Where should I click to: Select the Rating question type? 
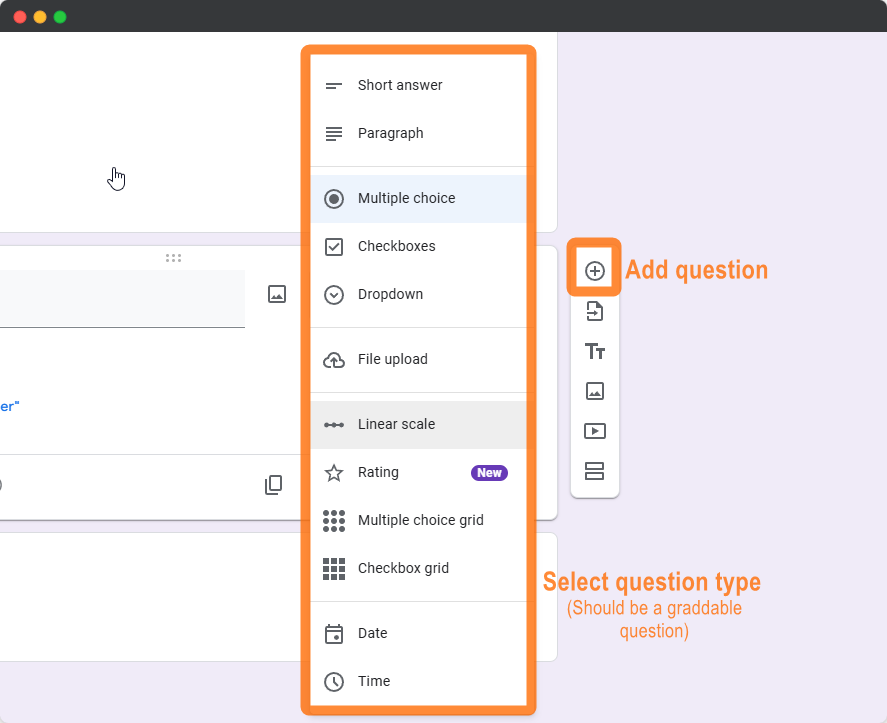pyautogui.click(x=378, y=472)
